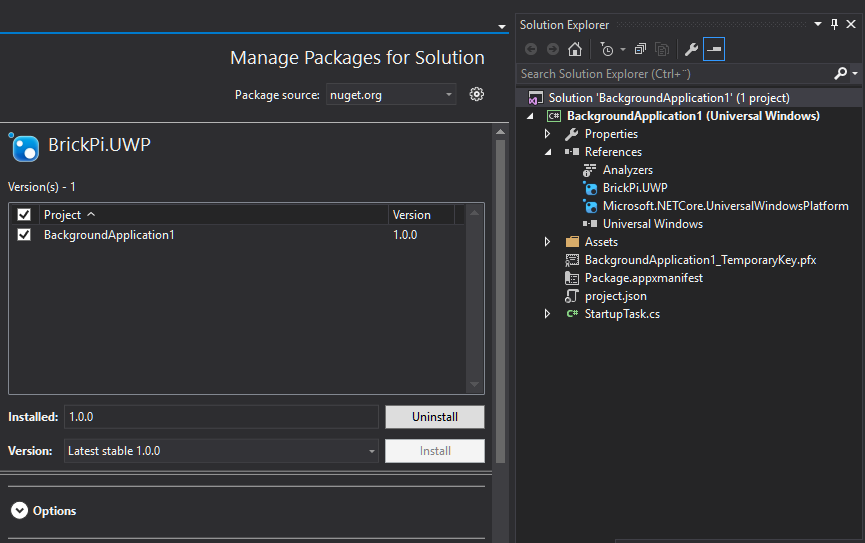Toggle the Preview Selected Items button
The width and height of the screenshot is (865, 543).
click(x=714, y=50)
